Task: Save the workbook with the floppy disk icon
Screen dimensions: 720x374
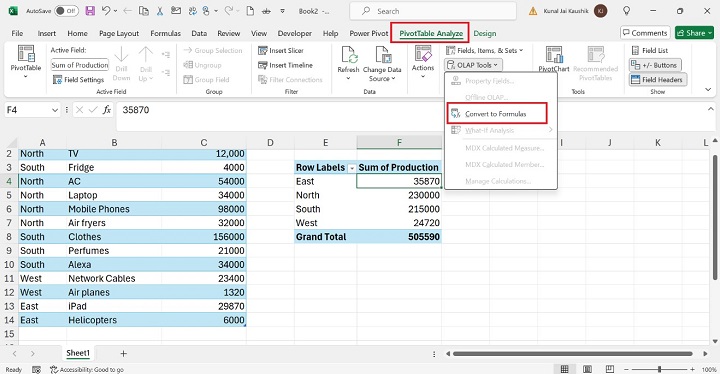Action: (90, 11)
